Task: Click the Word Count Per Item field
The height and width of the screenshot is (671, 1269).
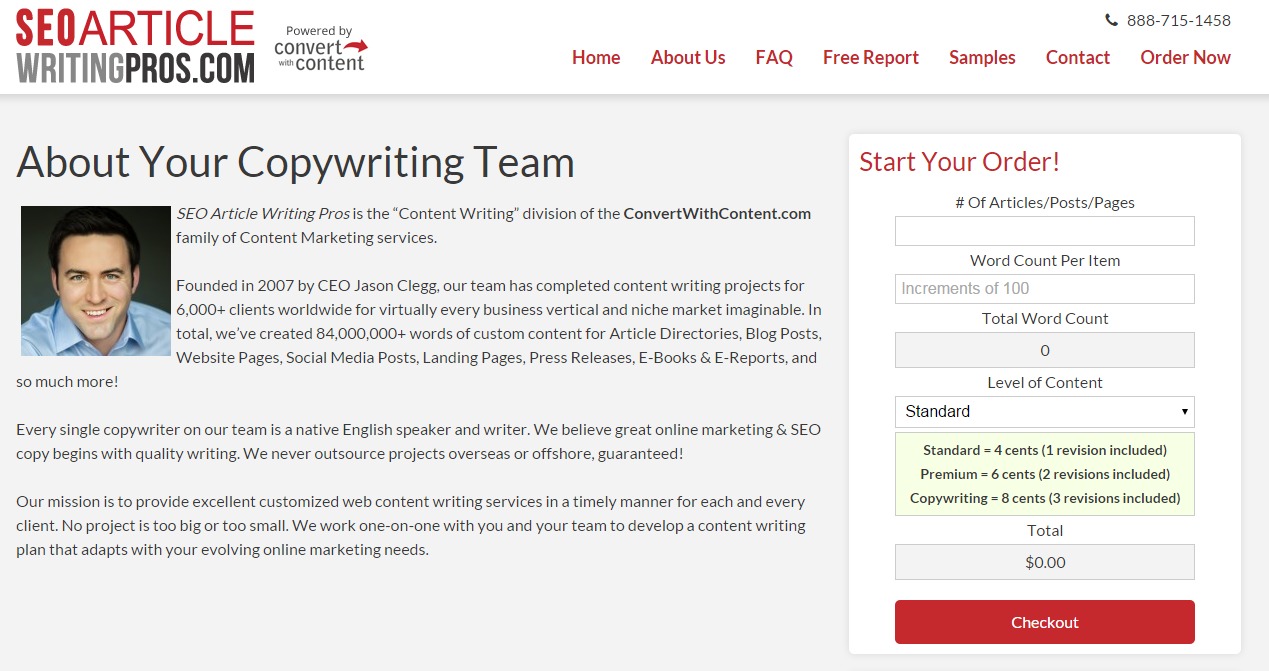Action: (1044, 289)
